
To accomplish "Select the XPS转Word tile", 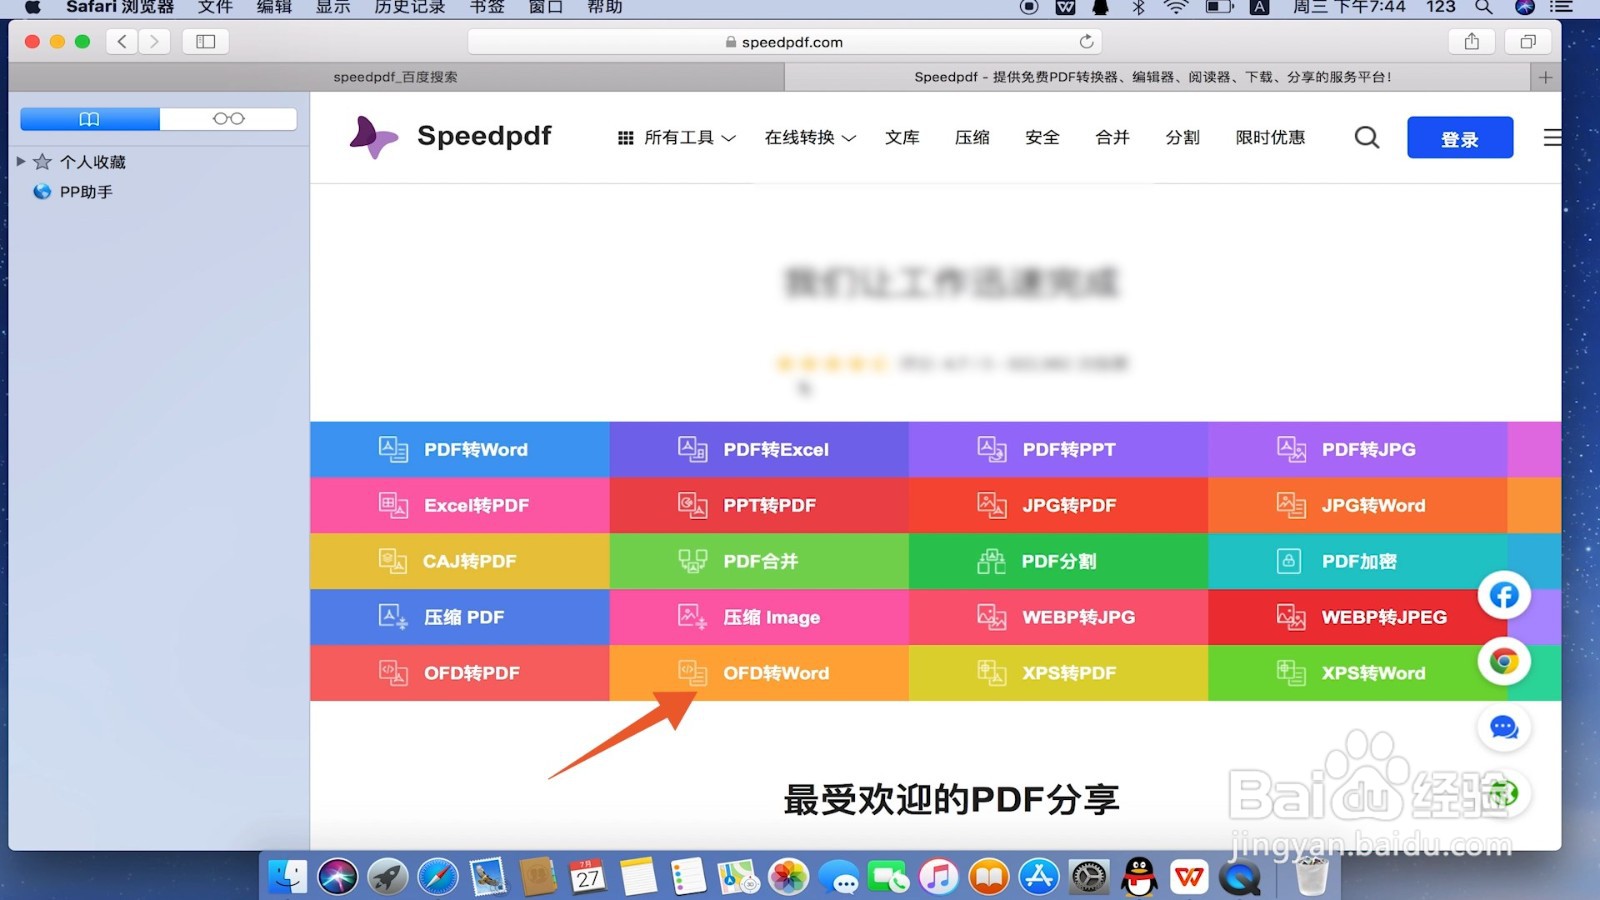I will tap(1357, 673).
